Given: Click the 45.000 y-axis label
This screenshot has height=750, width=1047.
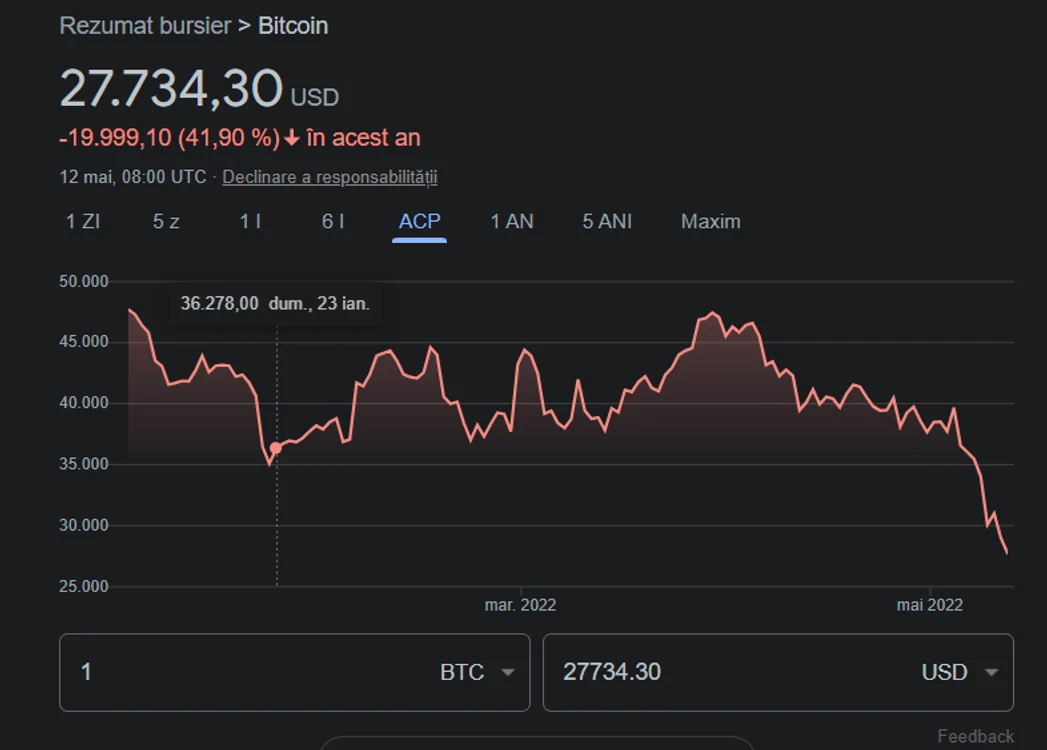Looking at the screenshot, I should pyautogui.click(x=83, y=342).
